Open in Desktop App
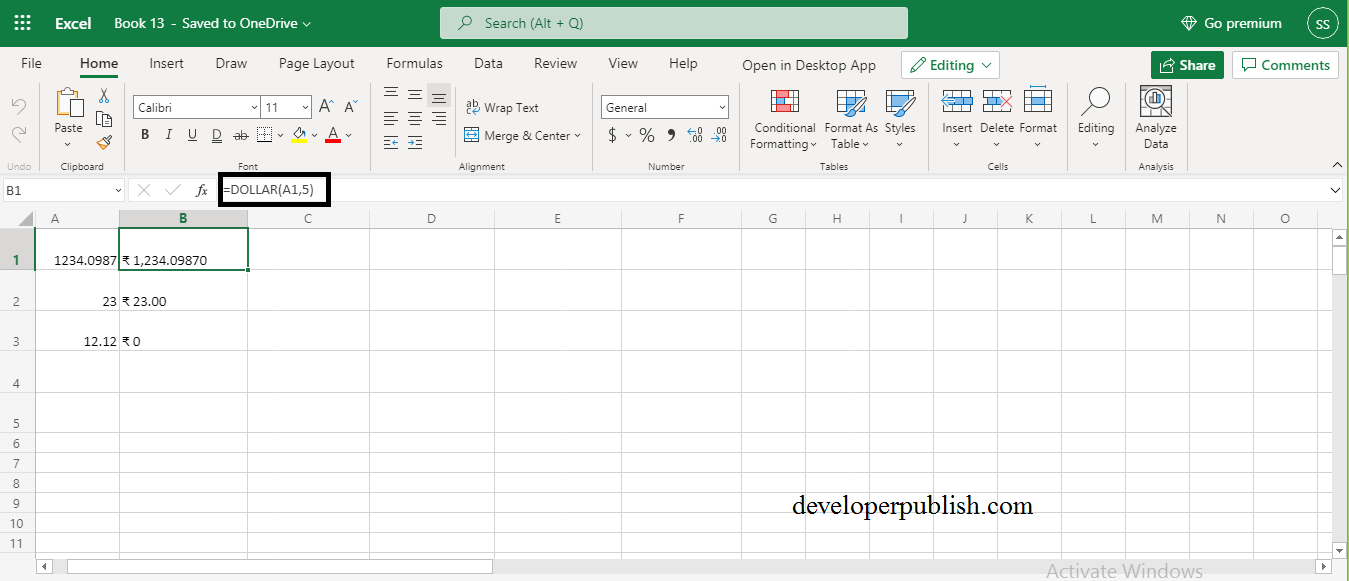The height and width of the screenshot is (581, 1349). tap(809, 64)
